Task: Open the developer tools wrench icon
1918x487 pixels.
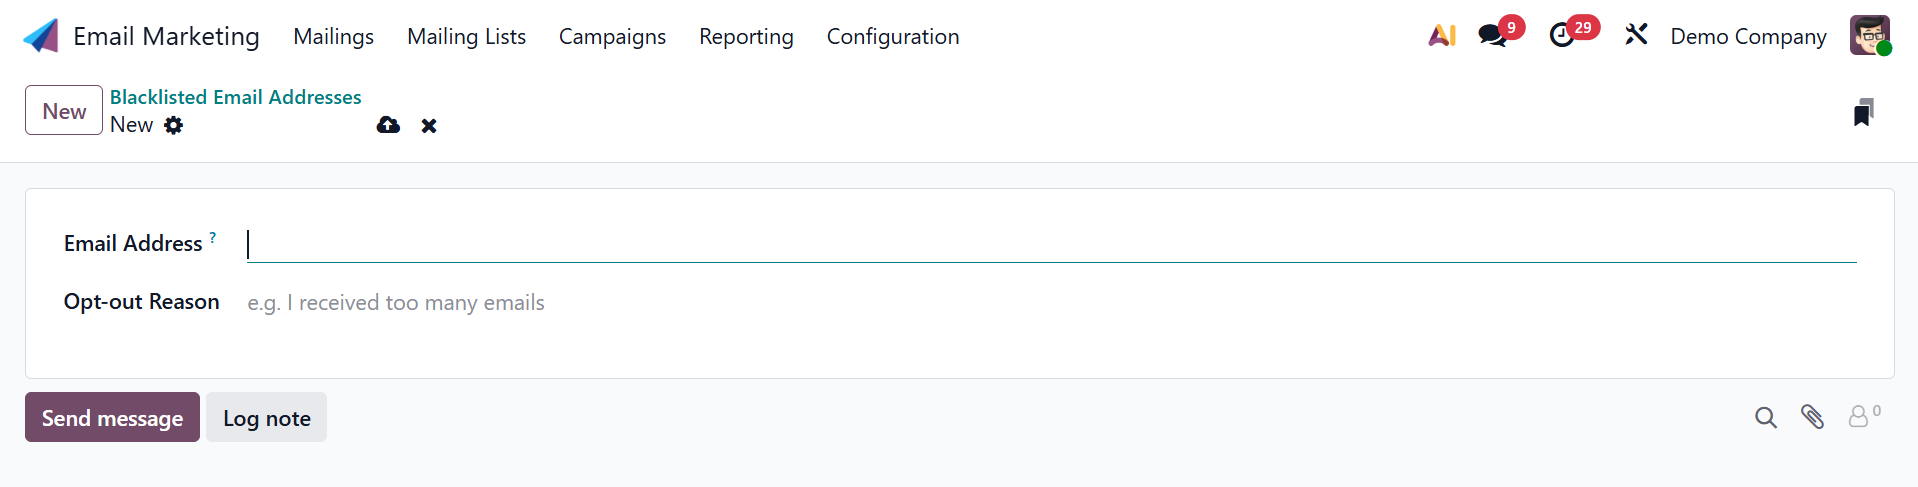Action: pyautogui.click(x=1636, y=36)
